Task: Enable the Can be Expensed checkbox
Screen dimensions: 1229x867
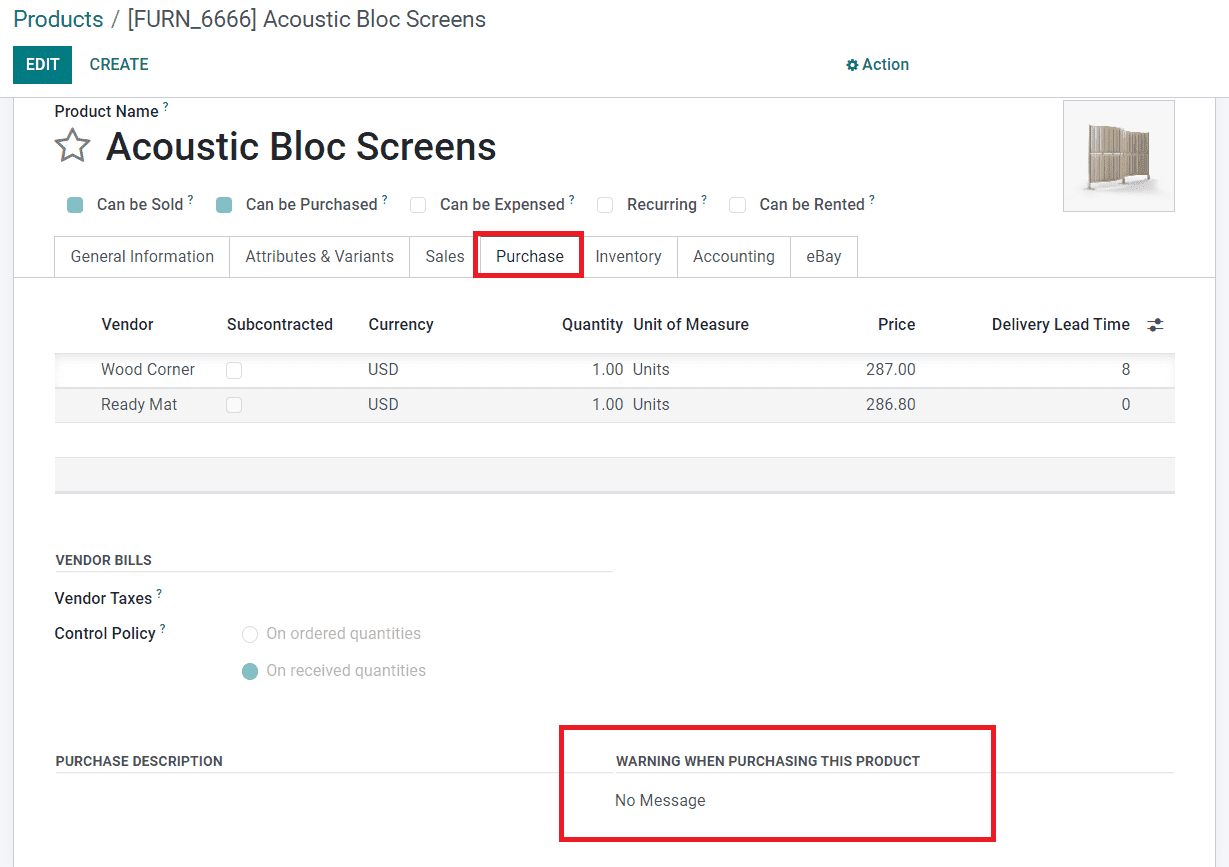Action: click(x=418, y=205)
